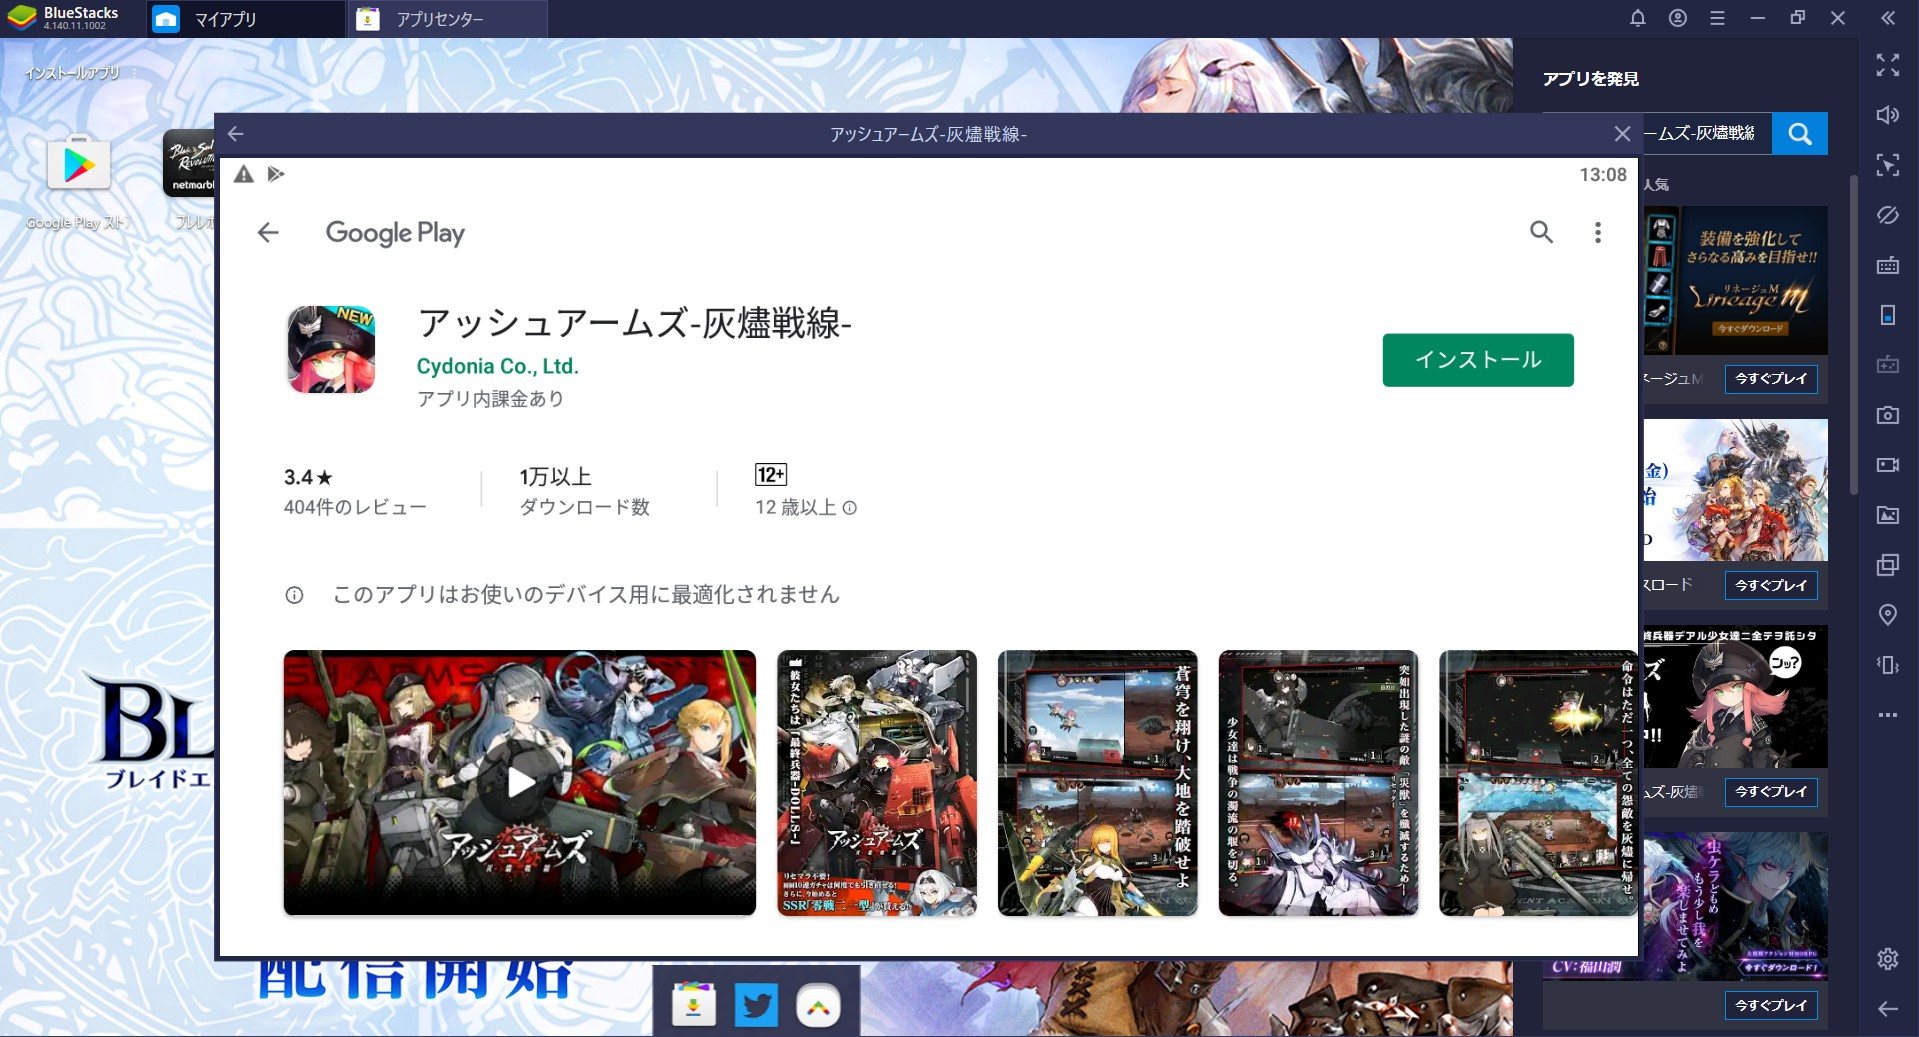Viewport: 1919px width, 1037px height.
Task: Click the device optimization info icon
Action: 294,595
